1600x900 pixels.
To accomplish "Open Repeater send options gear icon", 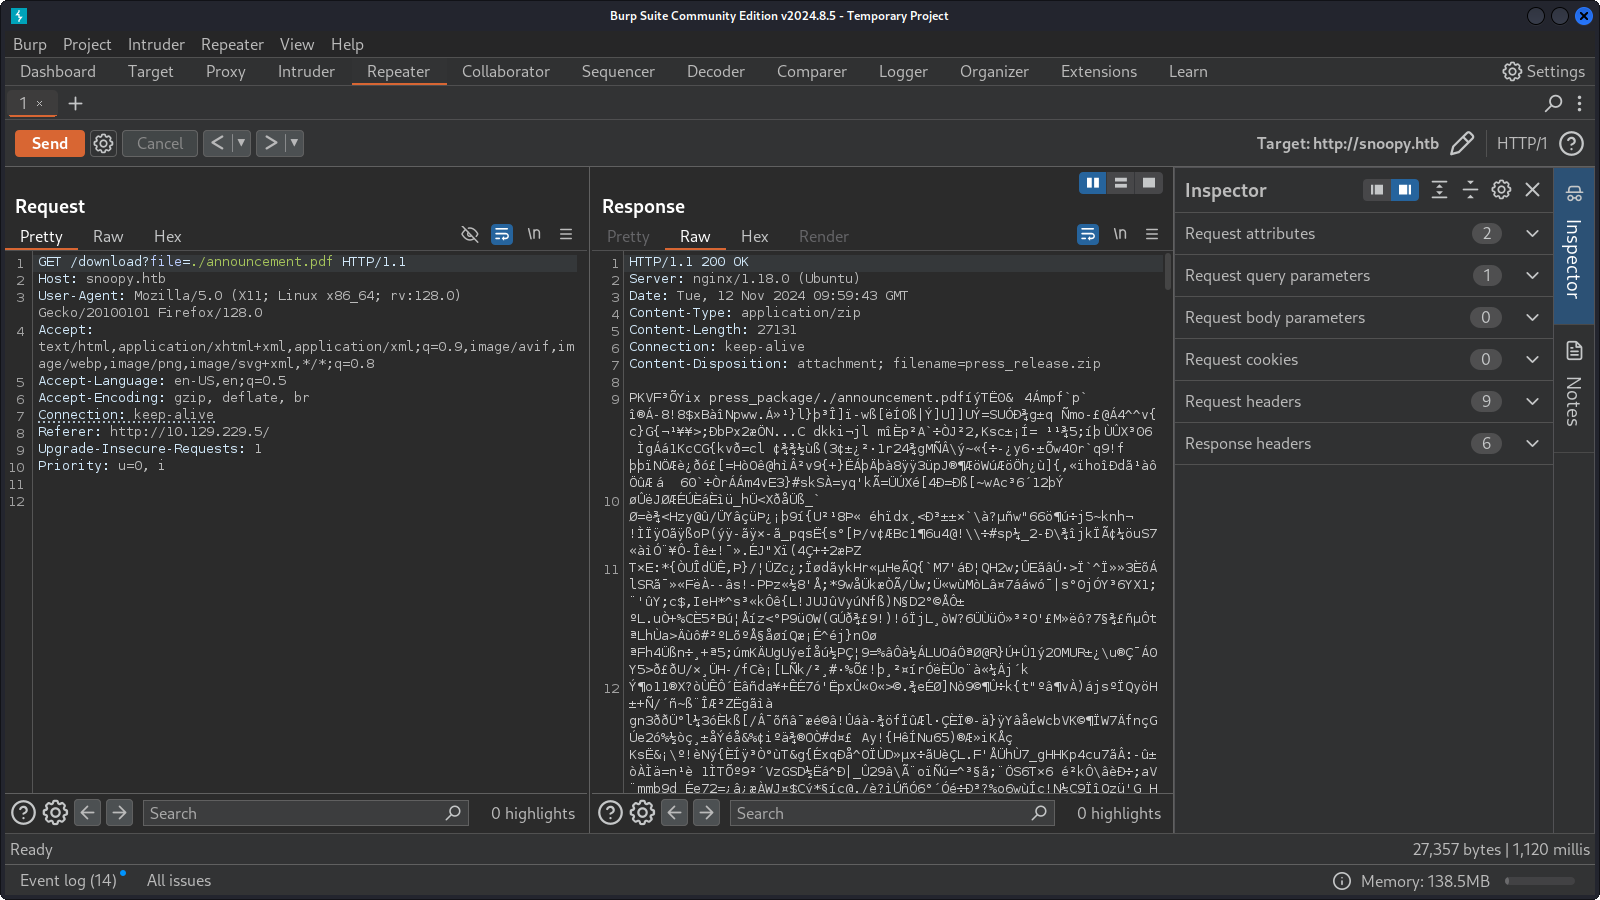I will [x=103, y=143].
